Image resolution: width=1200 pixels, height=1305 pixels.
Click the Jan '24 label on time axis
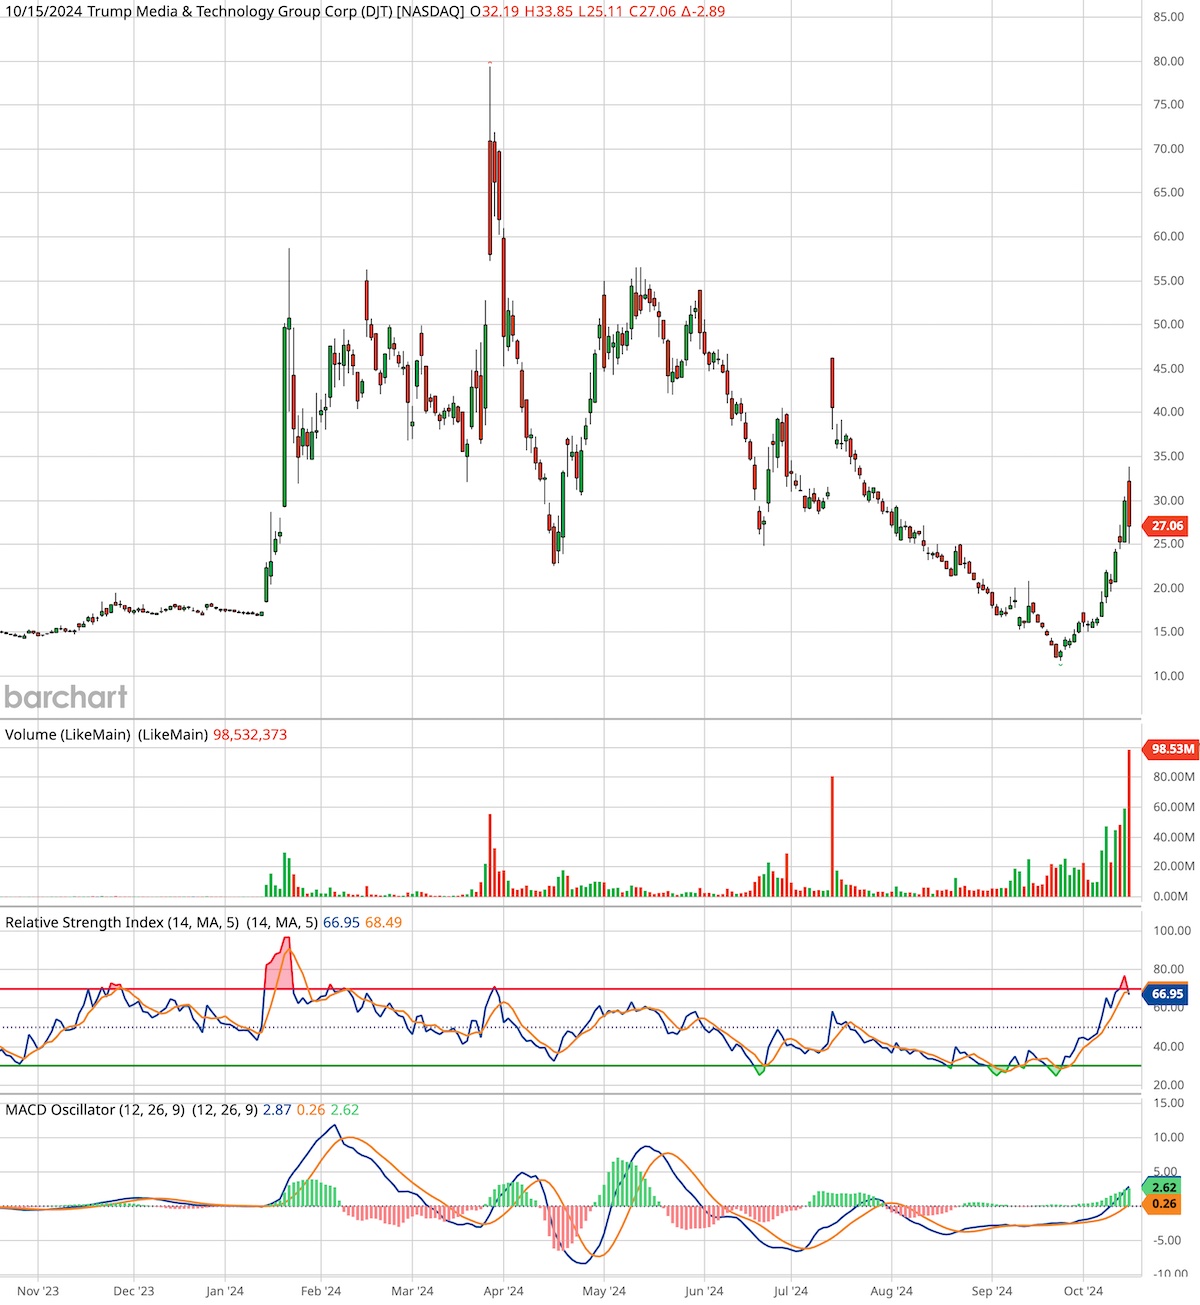[x=225, y=1291]
